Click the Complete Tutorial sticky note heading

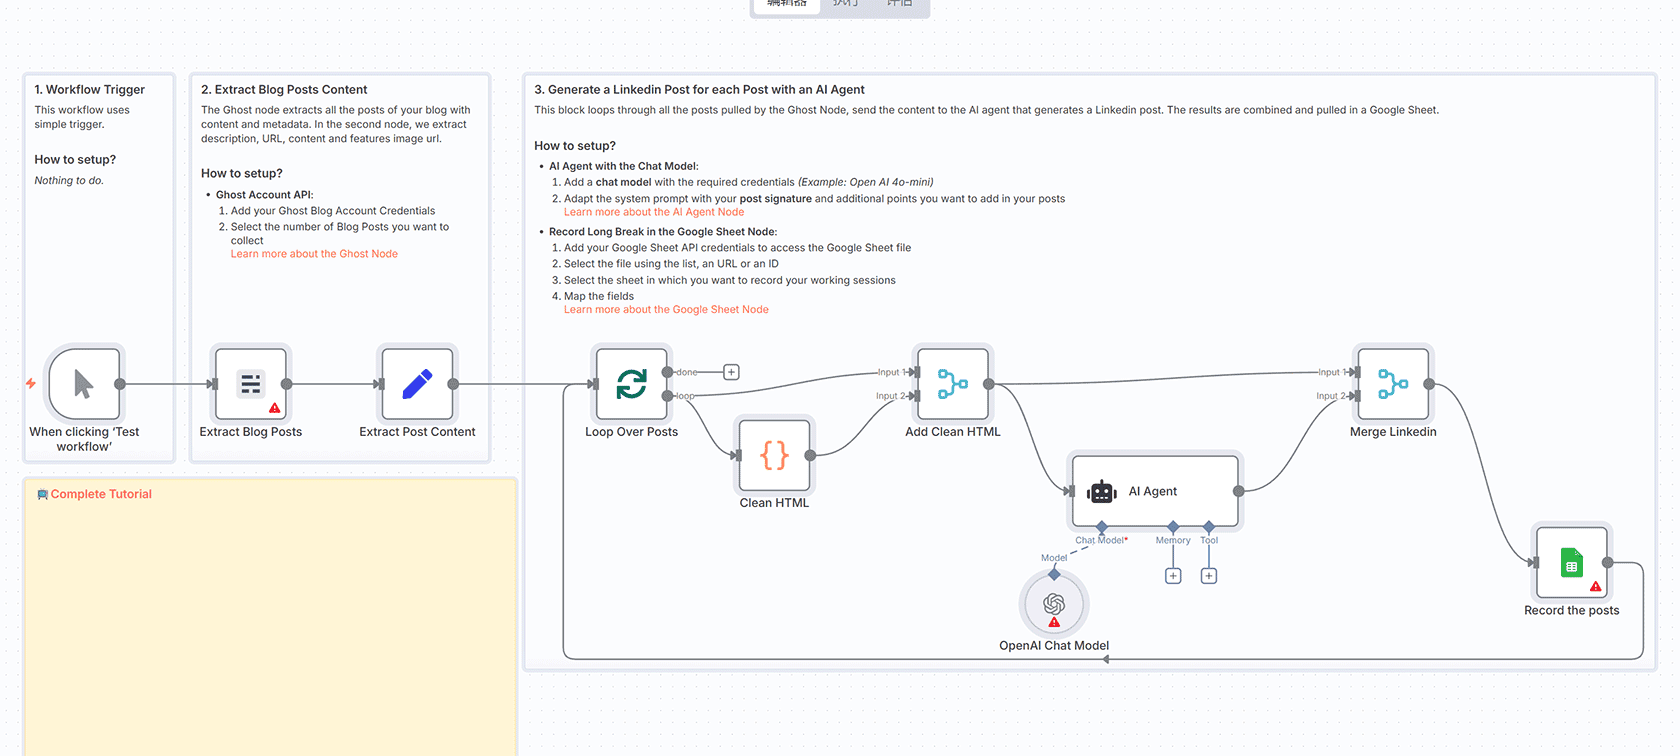(x=101, y=494)
